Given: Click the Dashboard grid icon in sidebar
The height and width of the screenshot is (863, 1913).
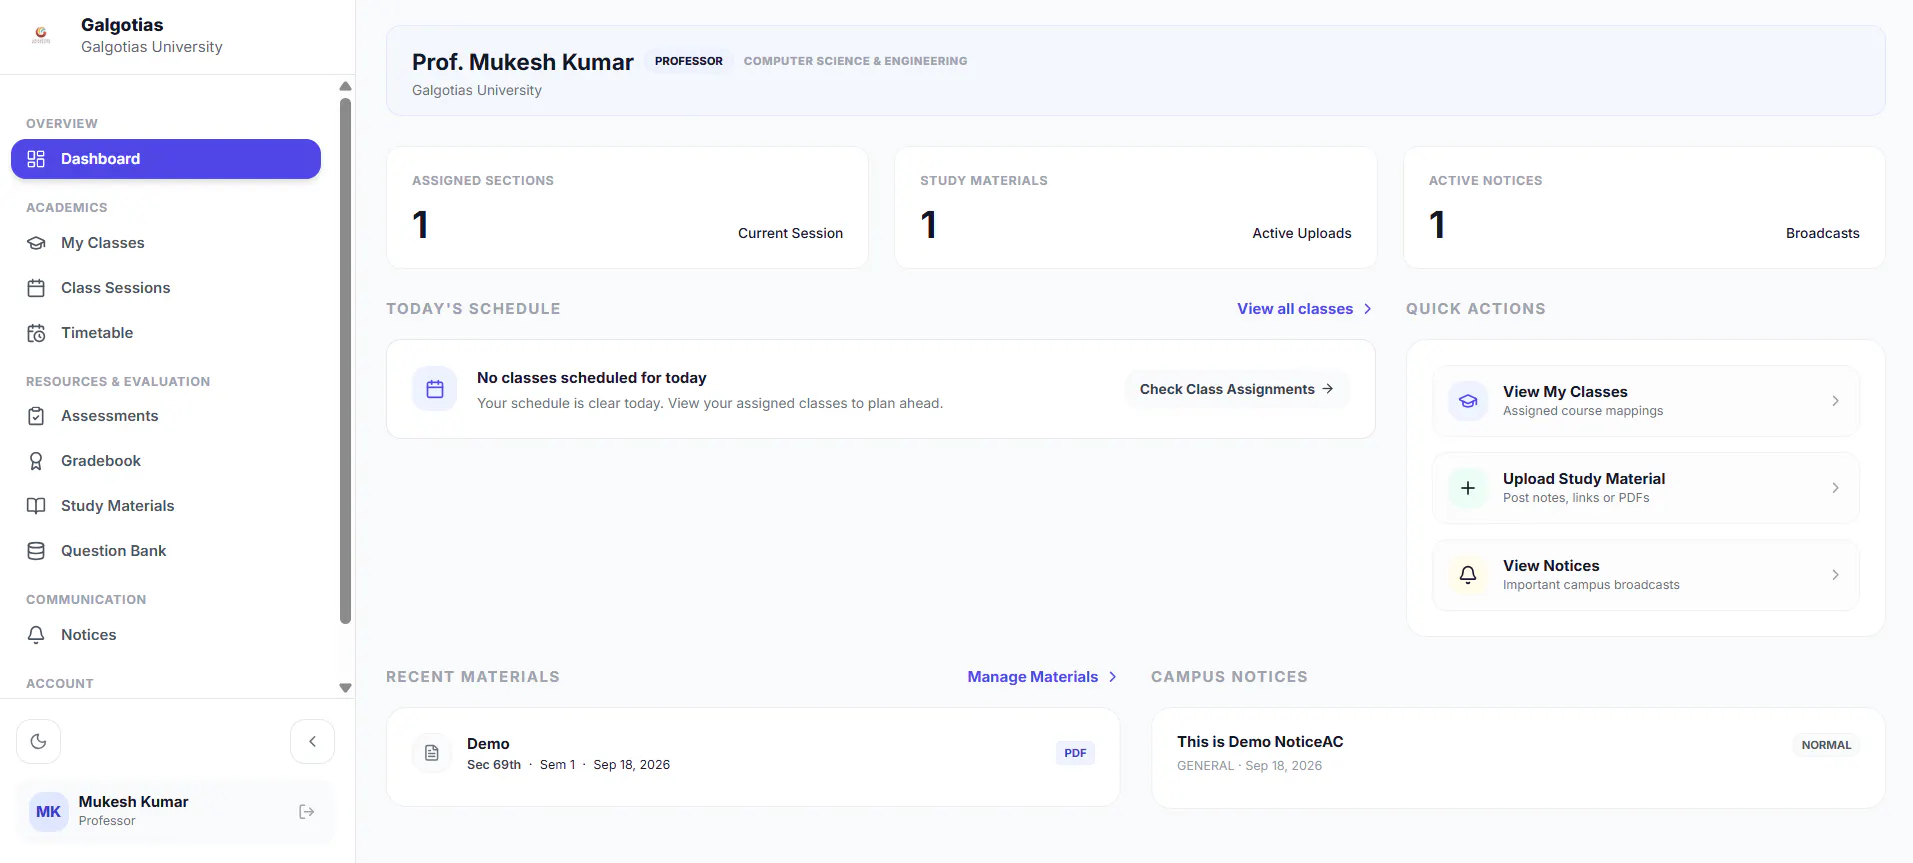Looking at the screenshot, I should pos(36,159).
